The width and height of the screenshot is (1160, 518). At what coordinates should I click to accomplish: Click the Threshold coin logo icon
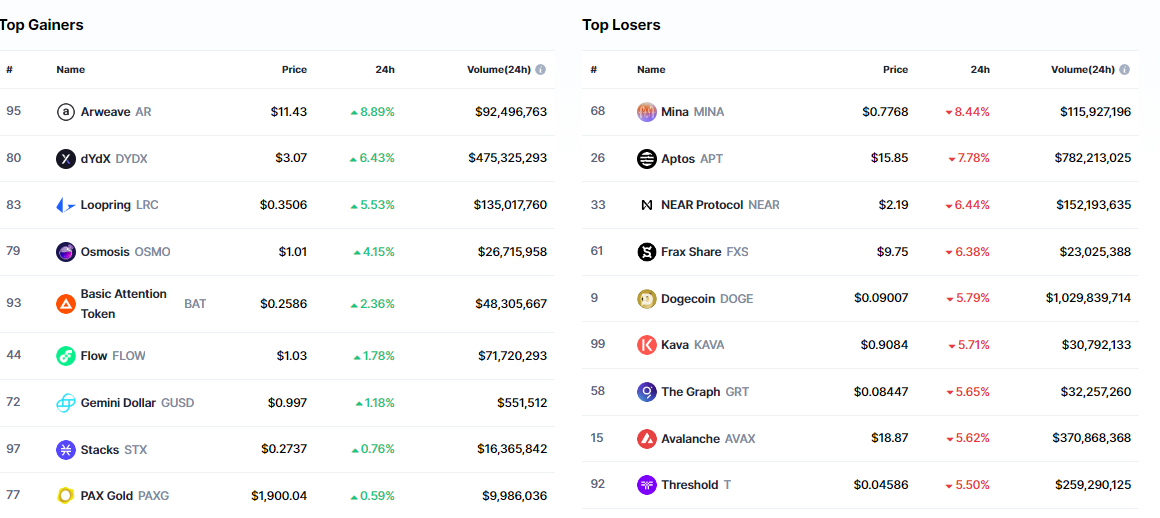point(647,485)
